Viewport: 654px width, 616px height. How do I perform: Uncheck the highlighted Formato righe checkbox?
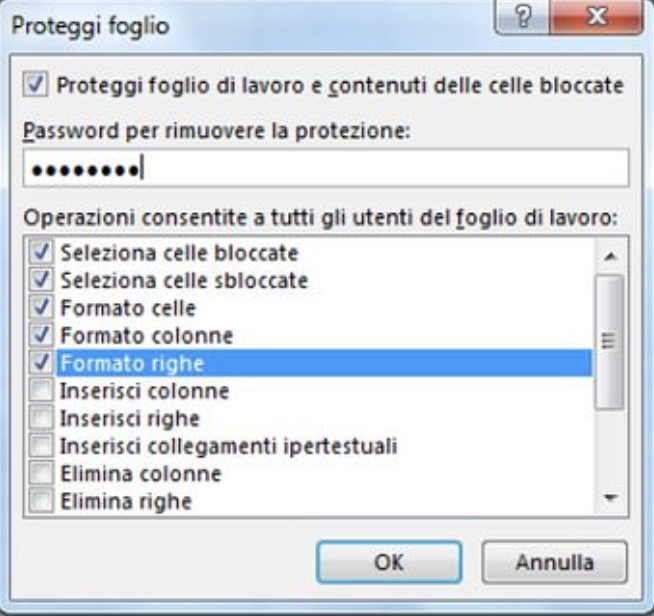click(41, 362)
